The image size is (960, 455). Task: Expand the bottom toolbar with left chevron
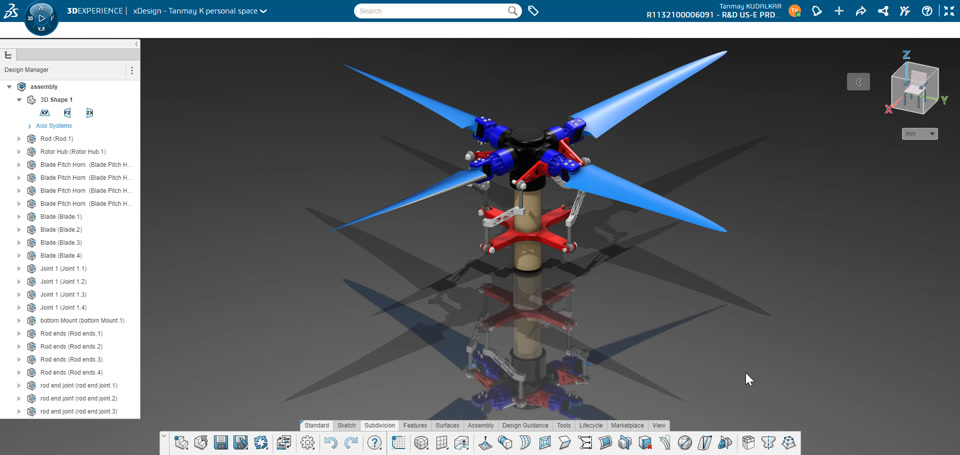coord(163,436)
